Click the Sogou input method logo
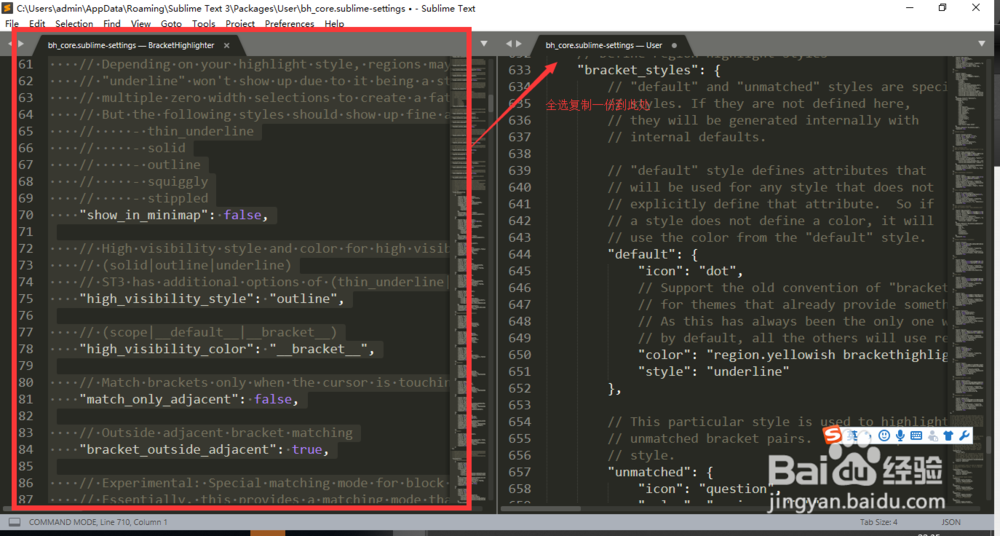Screen dimensions: 1000x536 (x=832, y=436)
